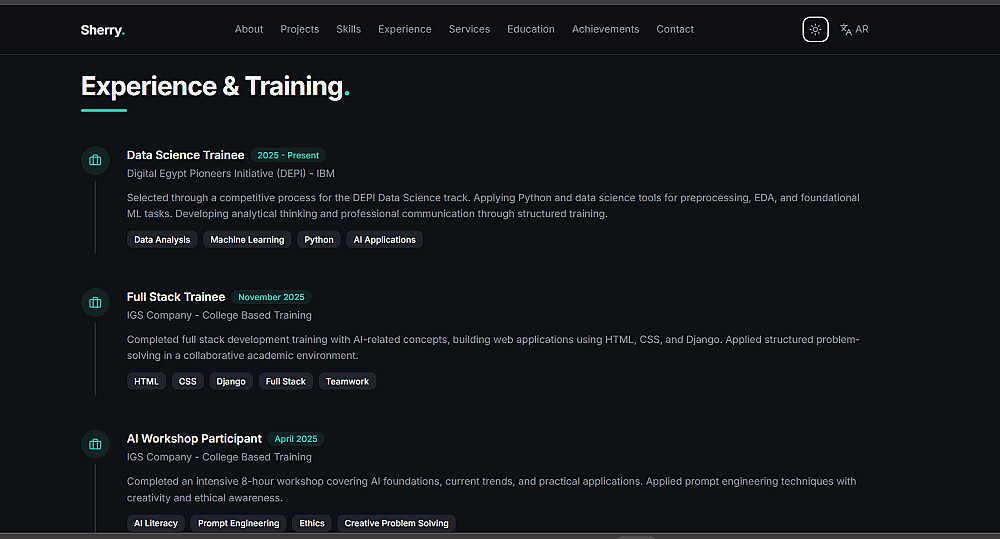Go to the Sherry. logo home link
The width and height of the screenshot is (1000, 539).
point(103,30)
